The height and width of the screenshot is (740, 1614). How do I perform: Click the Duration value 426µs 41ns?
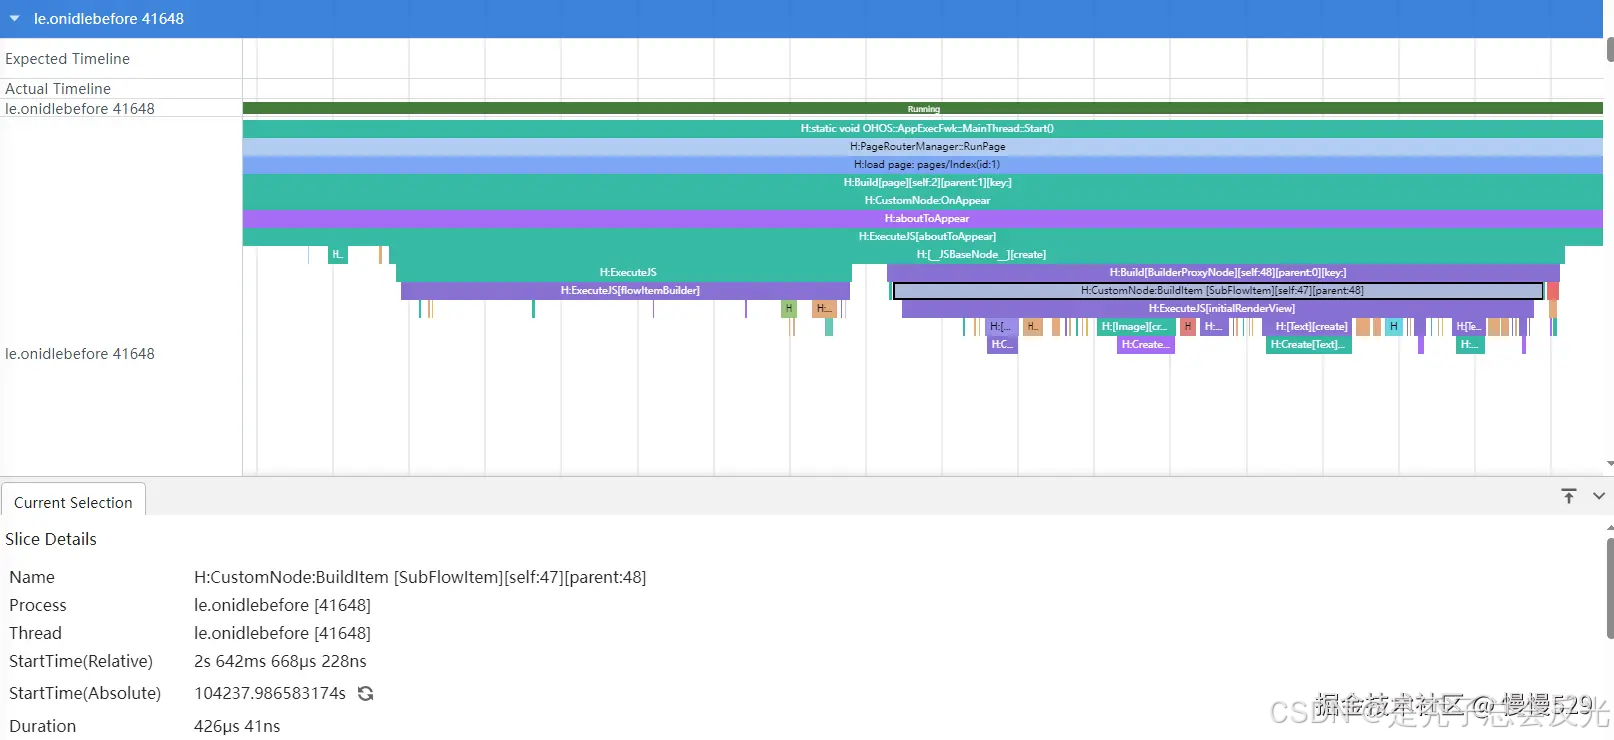pyautogui.click(x=237, y=726)
